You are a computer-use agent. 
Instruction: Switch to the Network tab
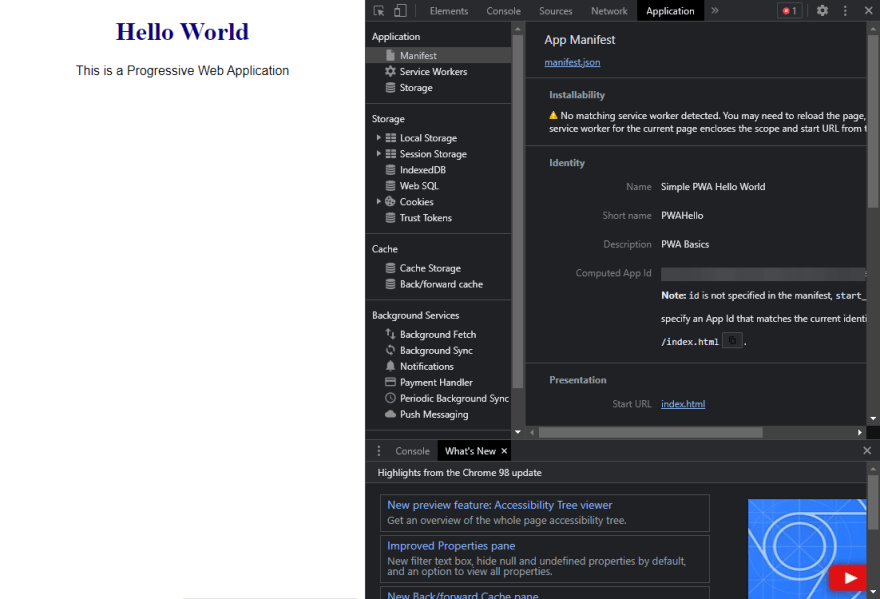pos(609,11)
